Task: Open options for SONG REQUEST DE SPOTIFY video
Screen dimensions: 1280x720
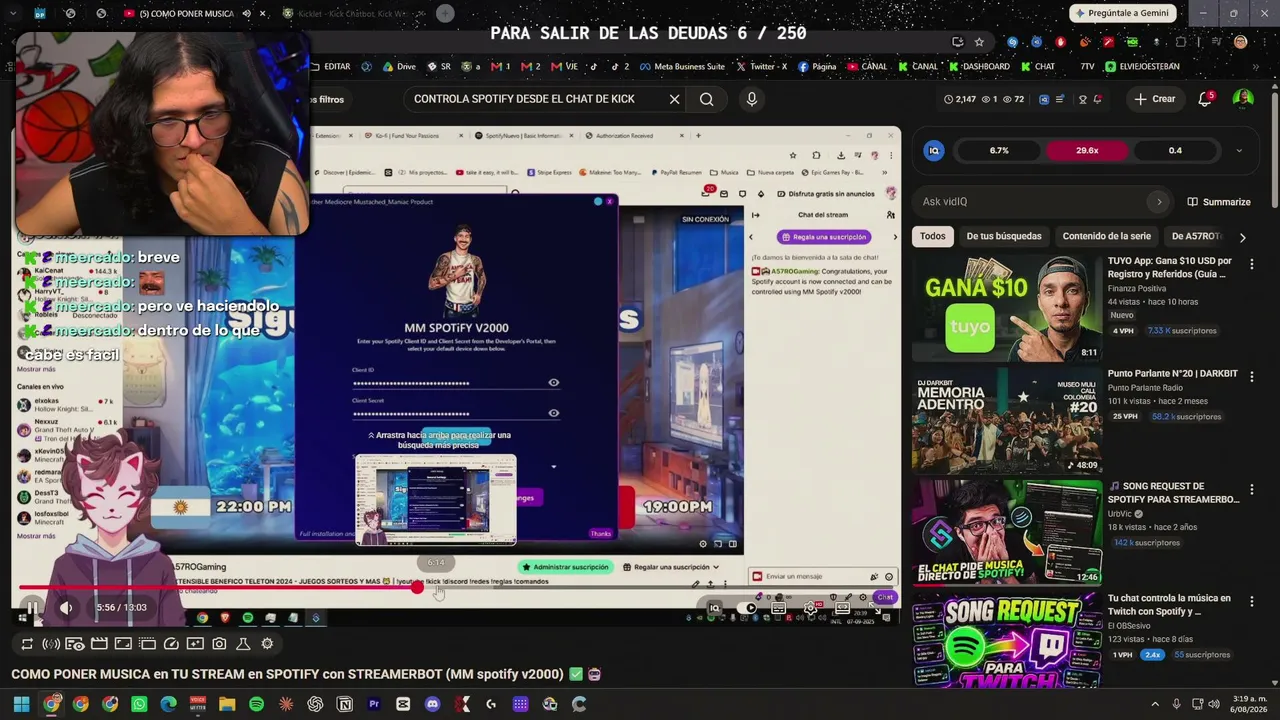Action: (x=1251, y=490)
